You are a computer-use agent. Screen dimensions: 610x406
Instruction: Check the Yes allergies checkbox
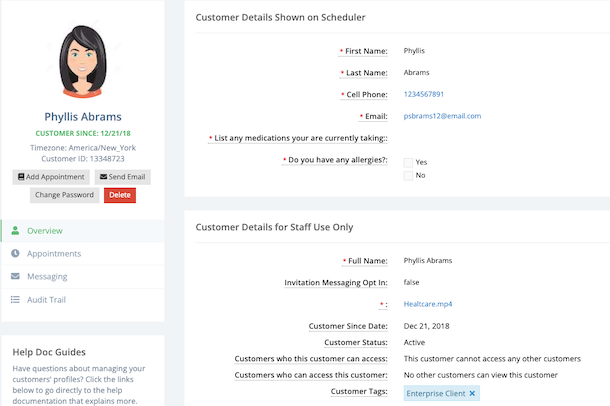coord(408,162)
